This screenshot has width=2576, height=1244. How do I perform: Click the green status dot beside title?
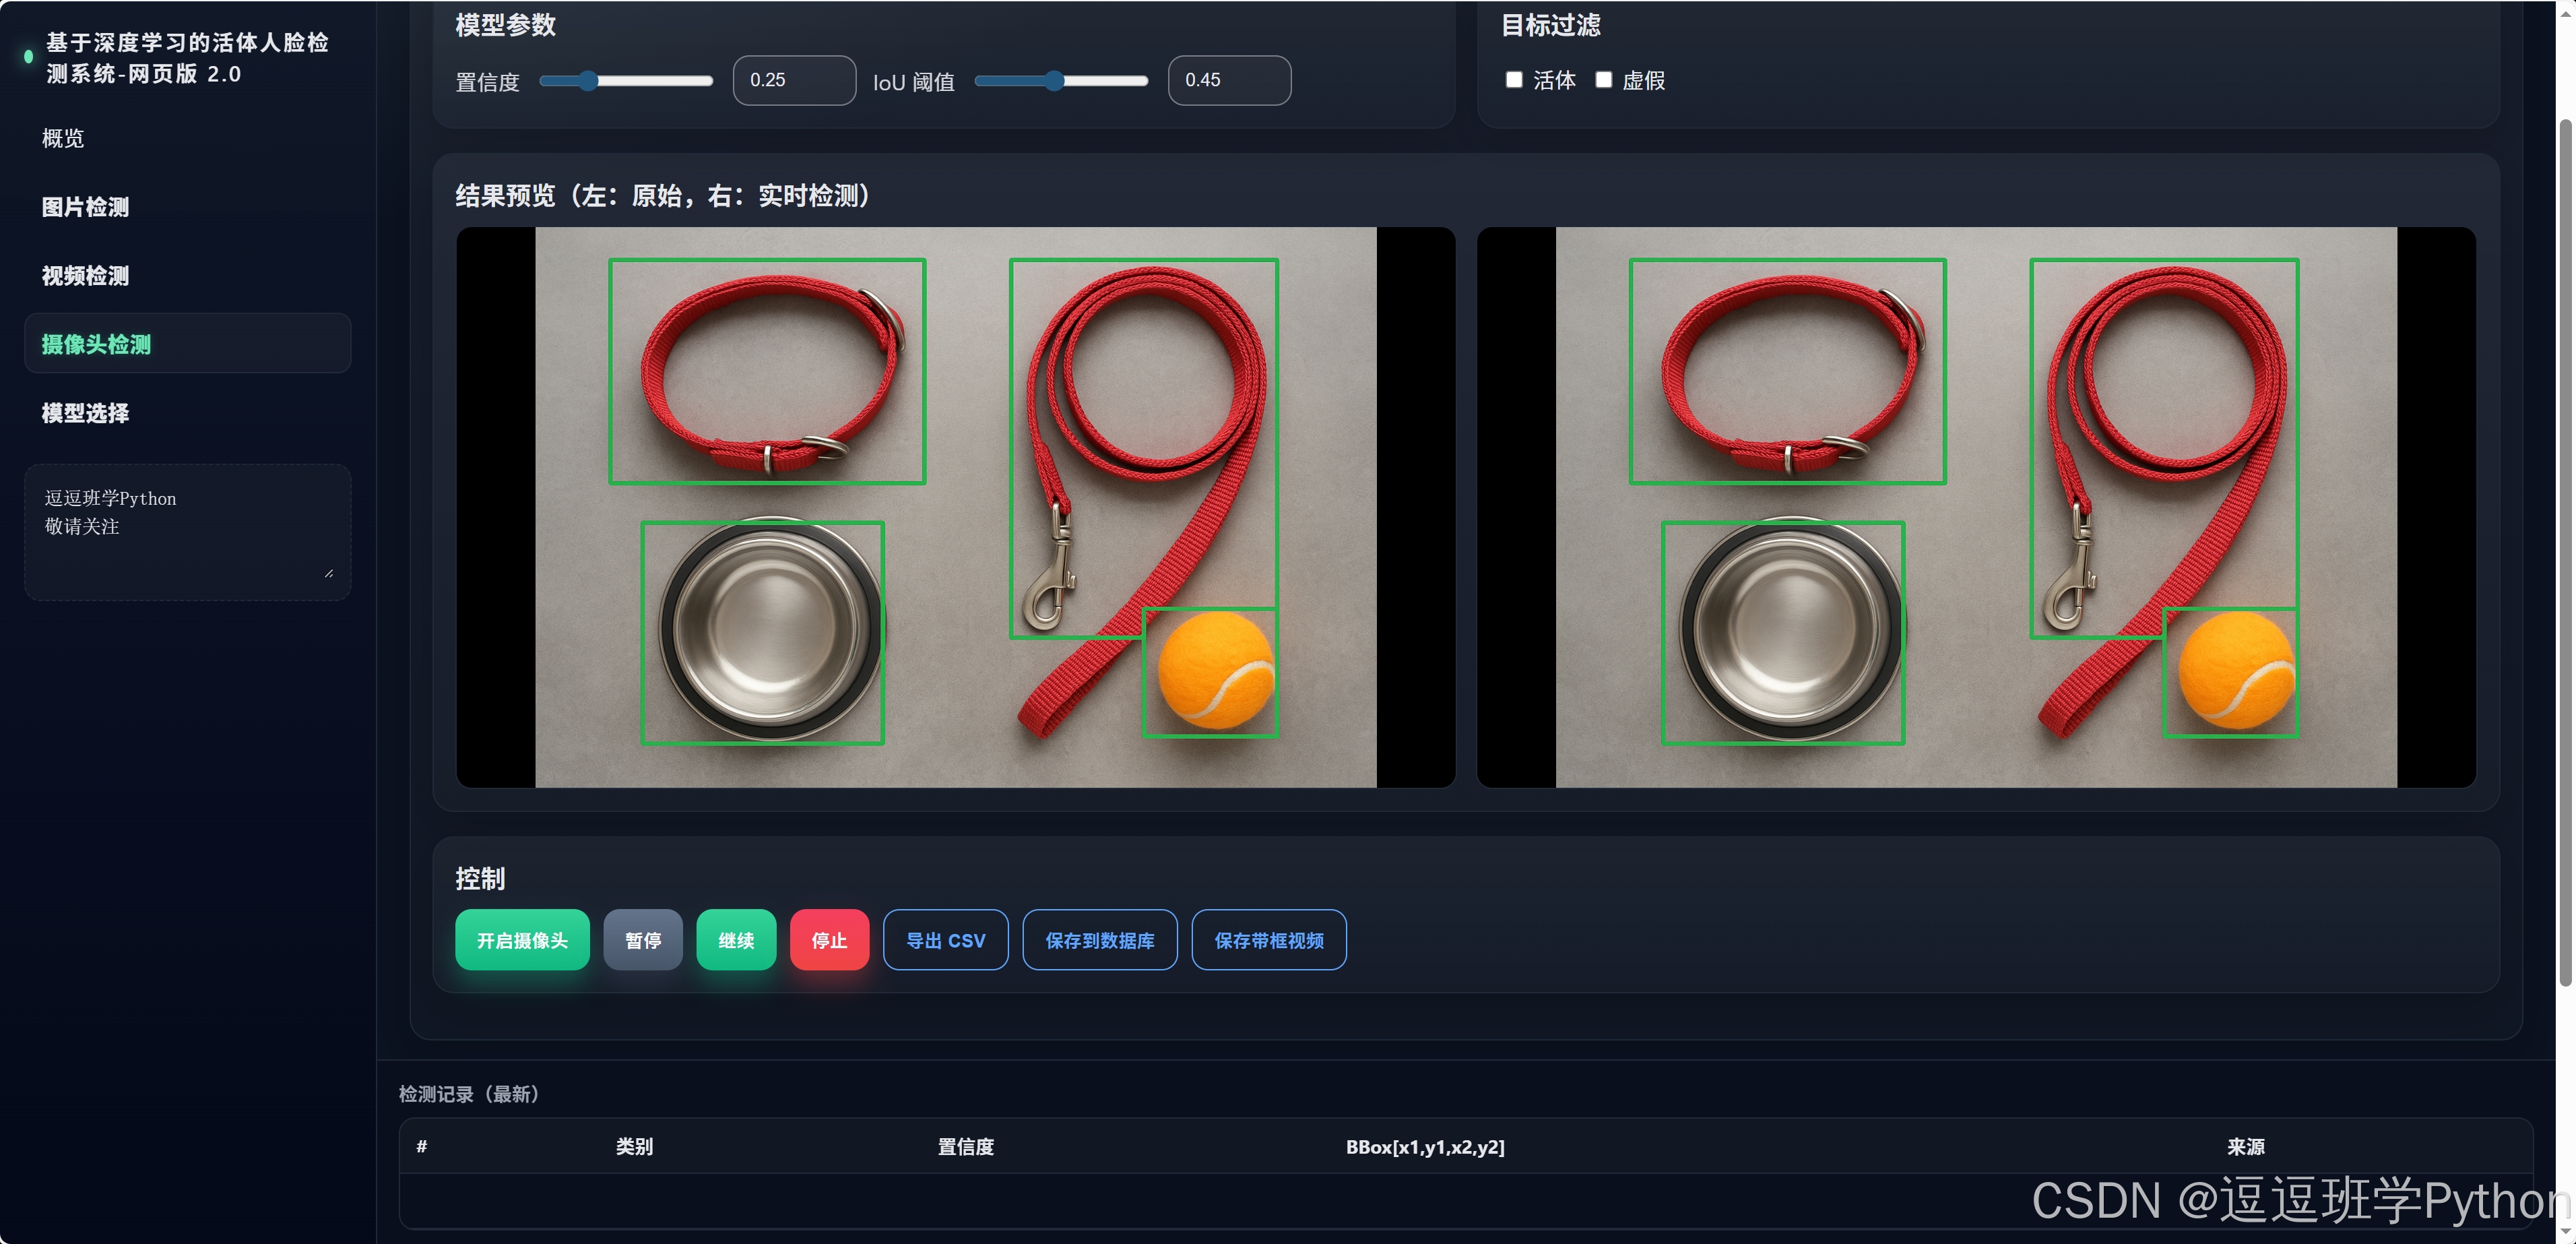tap(28, 57)
